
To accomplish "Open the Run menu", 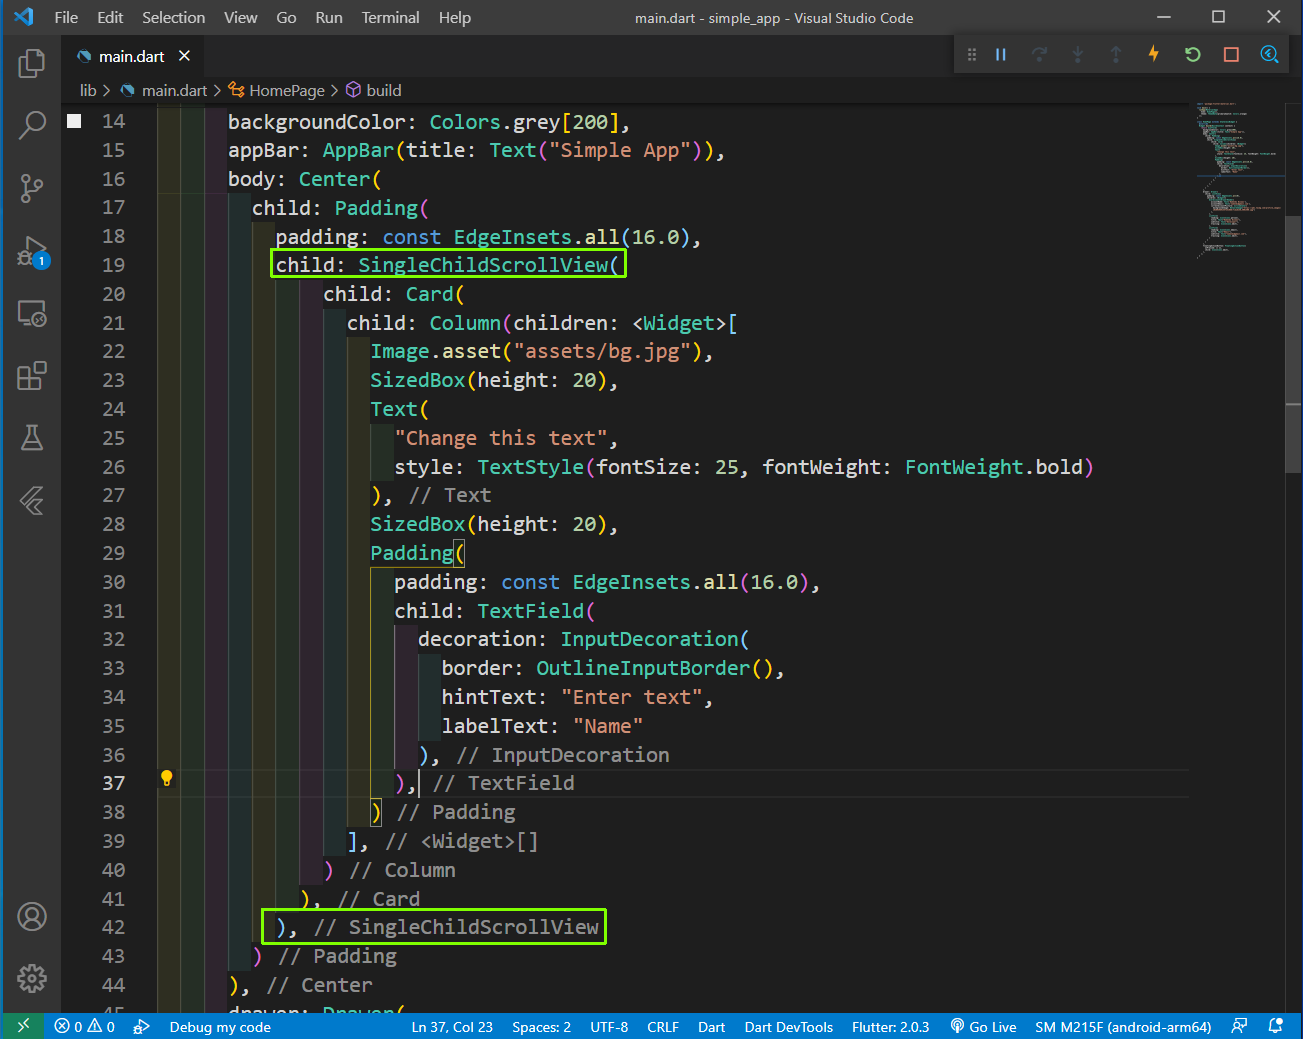I will 329,18.
